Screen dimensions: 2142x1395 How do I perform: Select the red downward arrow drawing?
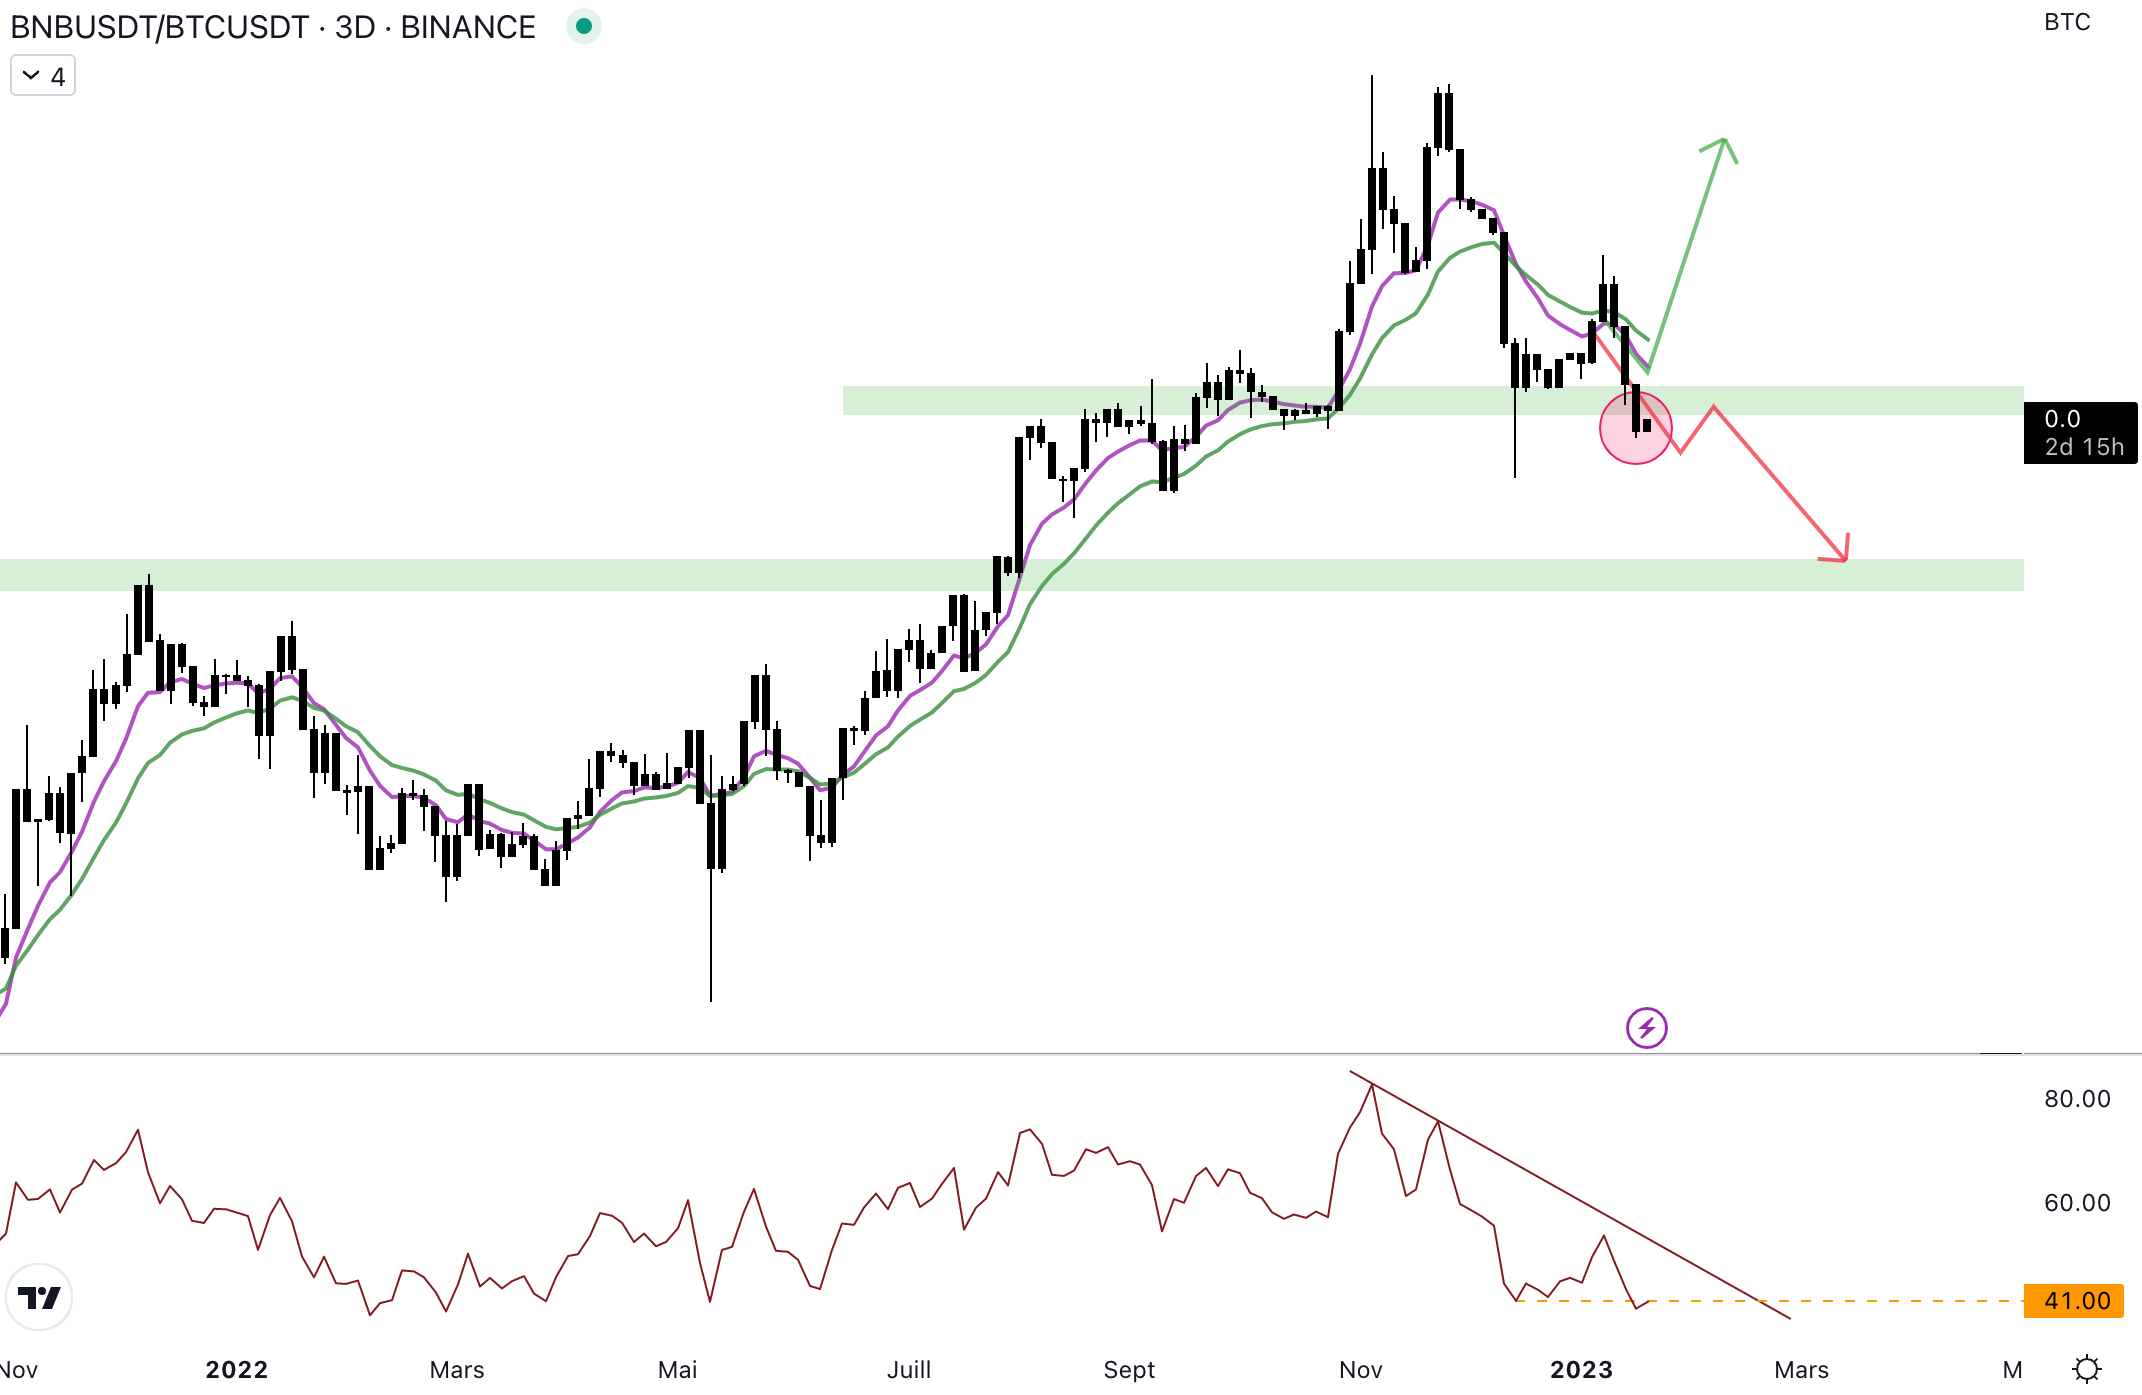(x=1780, y=483)
